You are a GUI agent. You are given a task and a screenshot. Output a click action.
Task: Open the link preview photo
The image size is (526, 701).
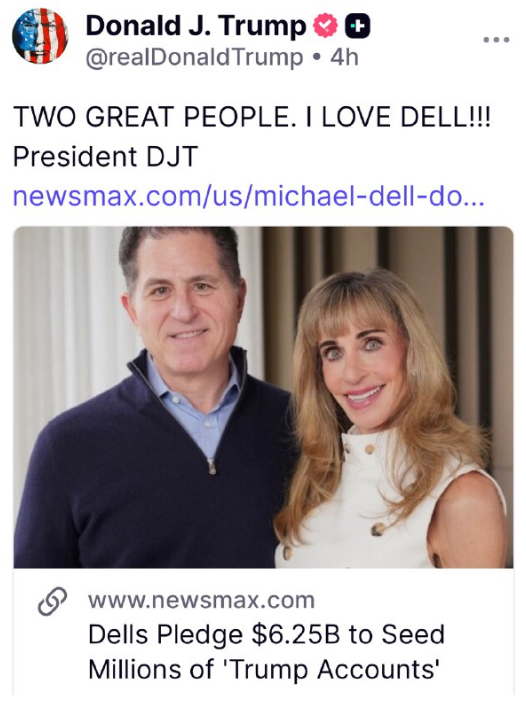coord(263,397)
